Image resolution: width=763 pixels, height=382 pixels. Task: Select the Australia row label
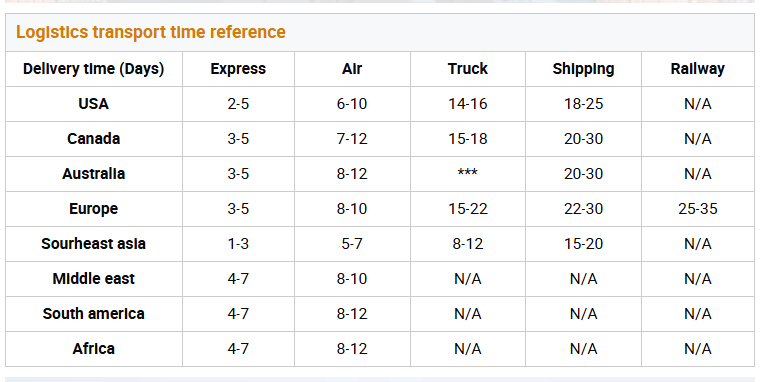pos(93,174)
